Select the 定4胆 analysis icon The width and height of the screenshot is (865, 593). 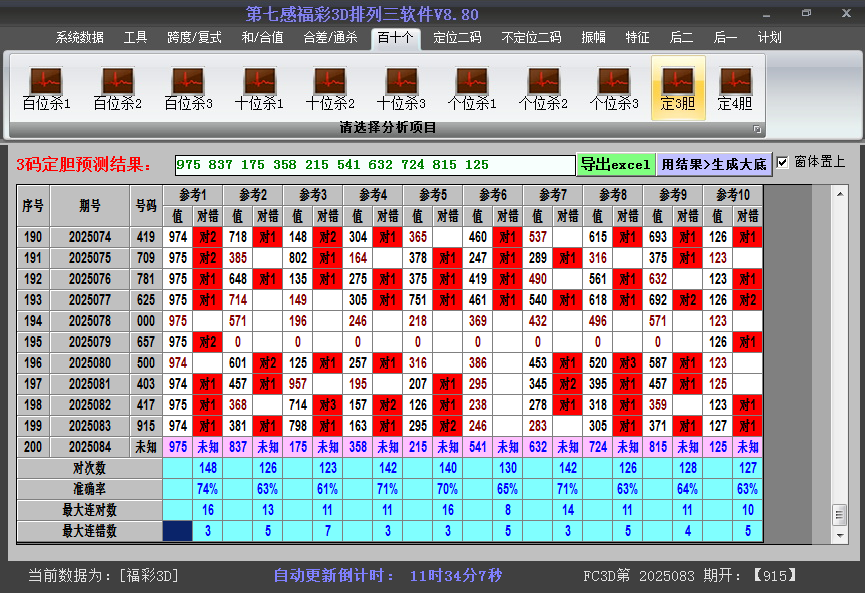coord(735,88)
